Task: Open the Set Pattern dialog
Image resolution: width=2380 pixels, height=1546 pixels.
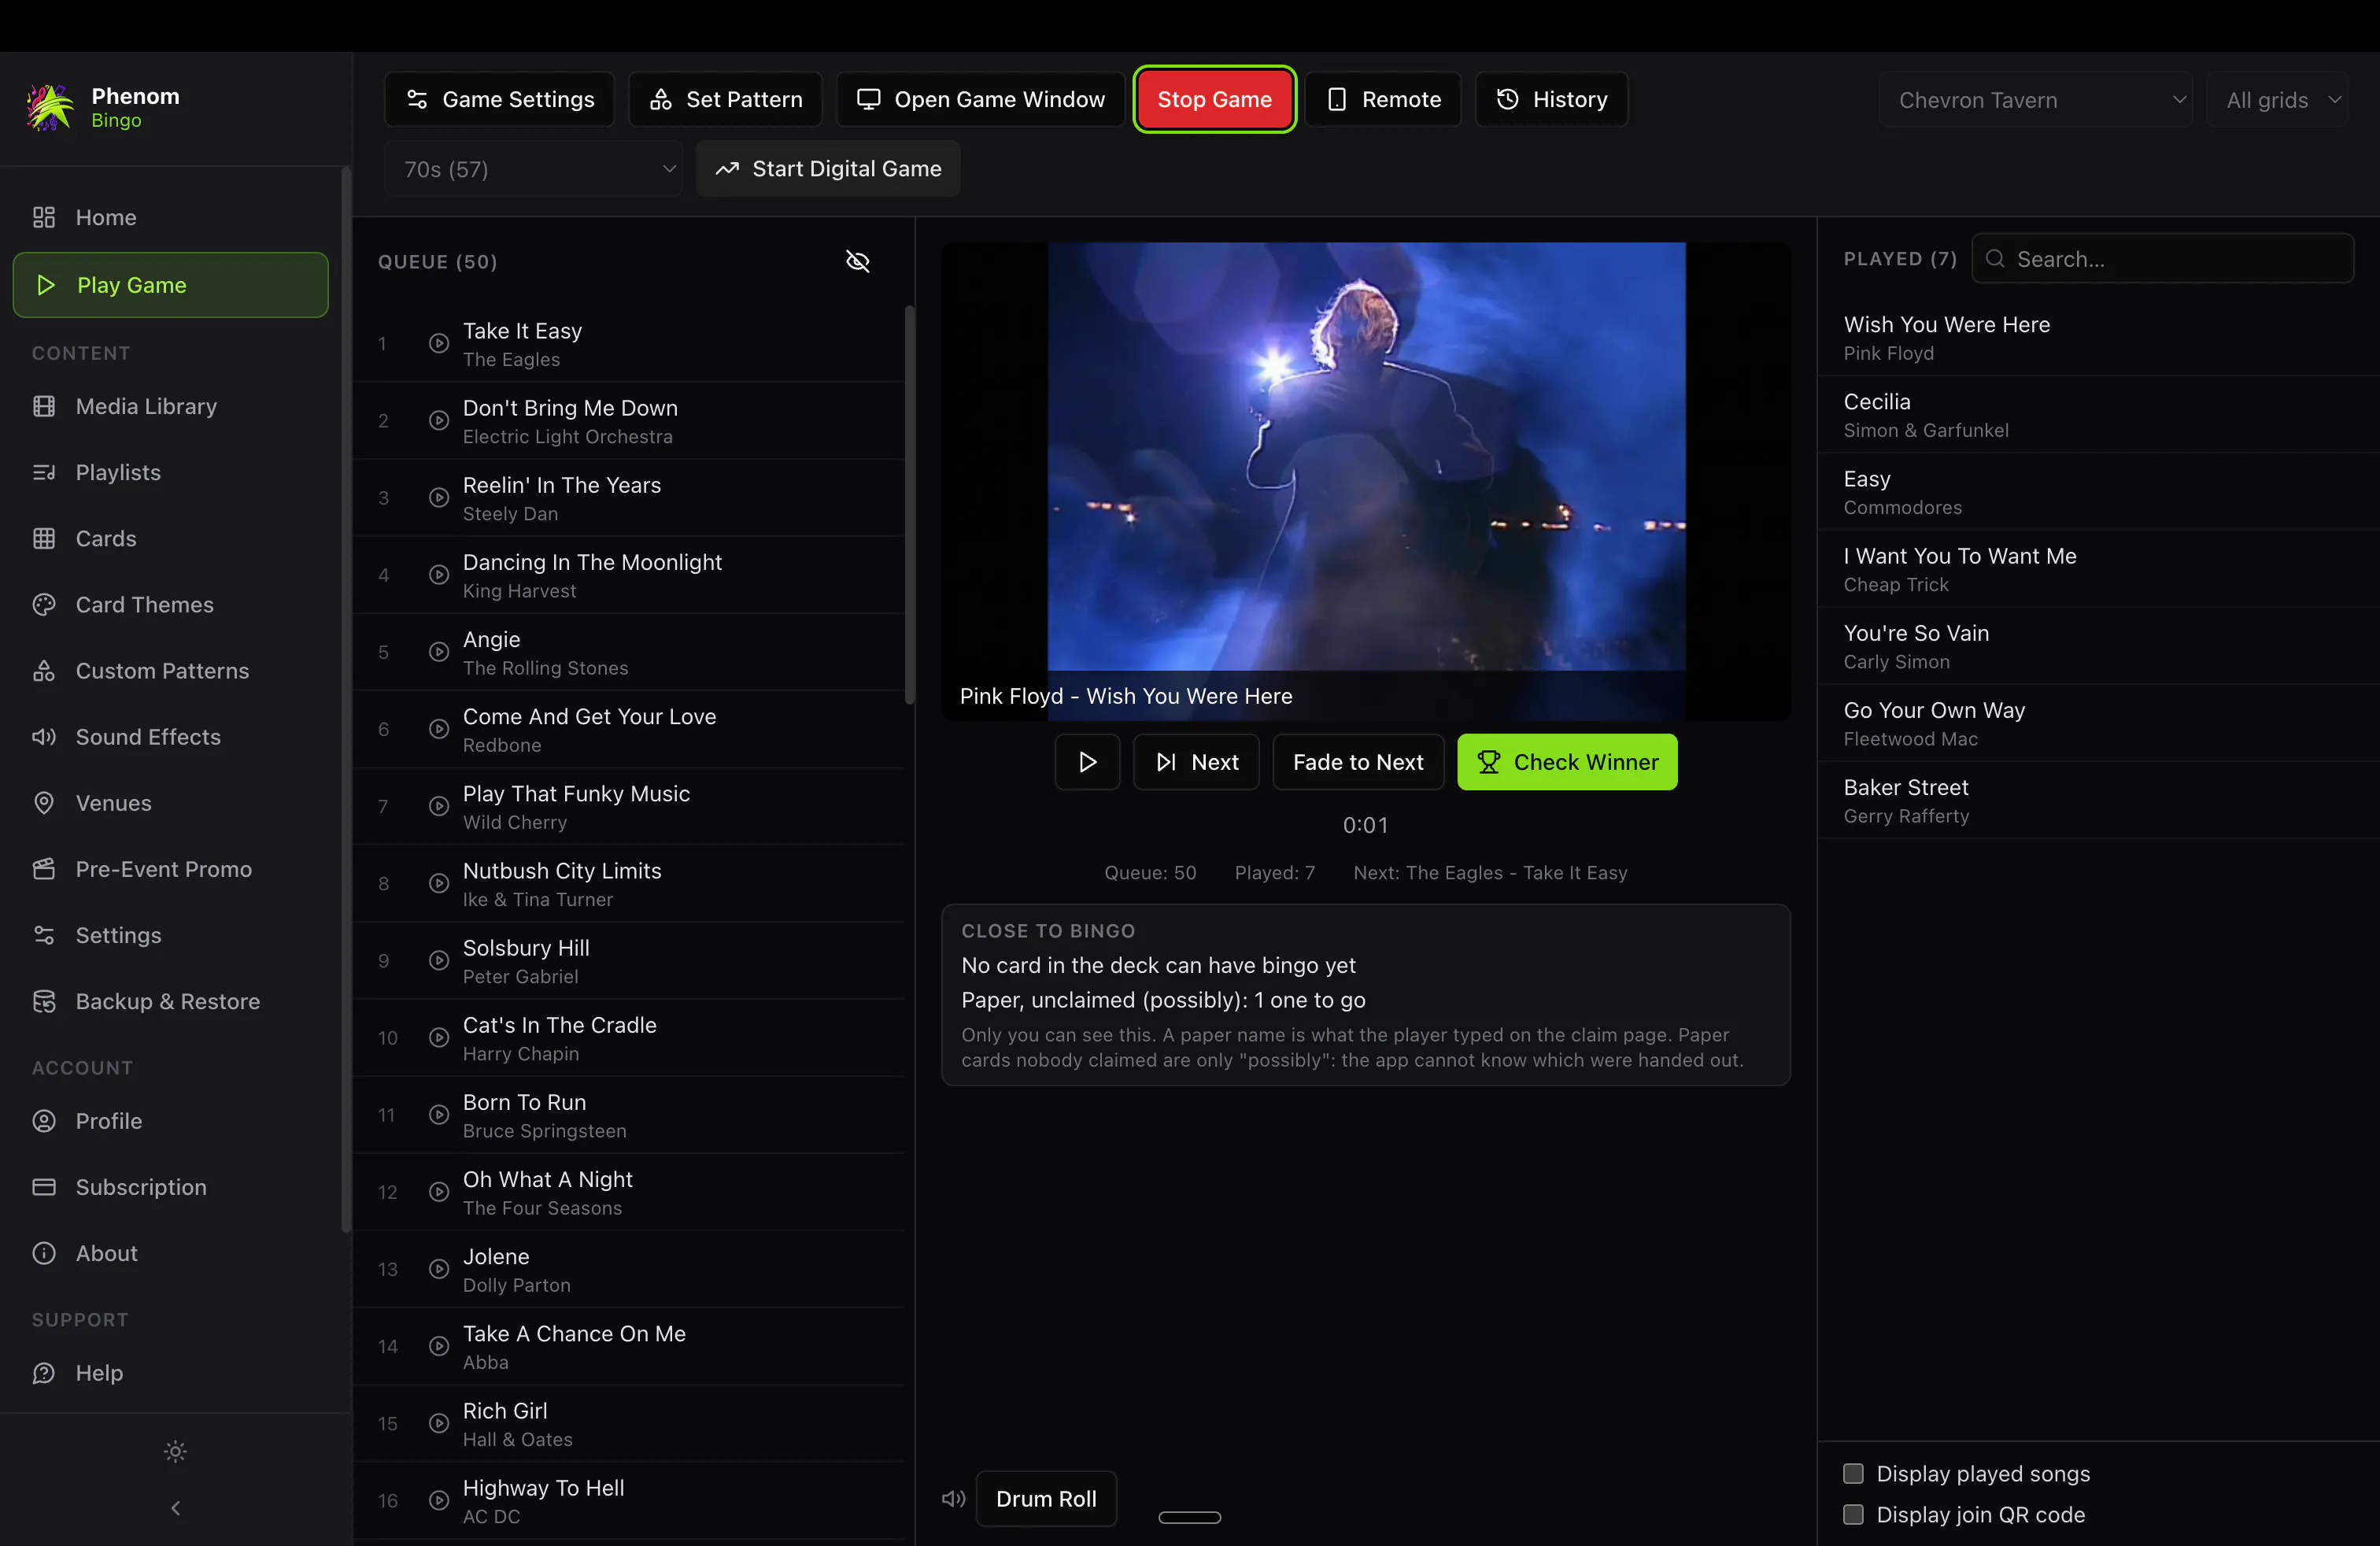Action: (x=725, y=99)
